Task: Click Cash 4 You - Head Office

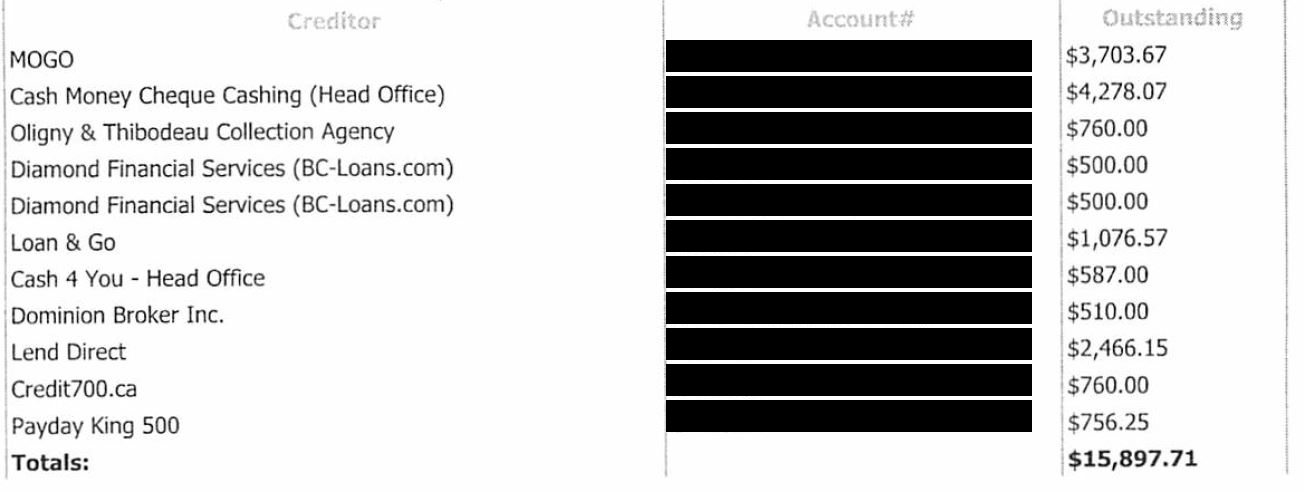Action: coord(138,278)
